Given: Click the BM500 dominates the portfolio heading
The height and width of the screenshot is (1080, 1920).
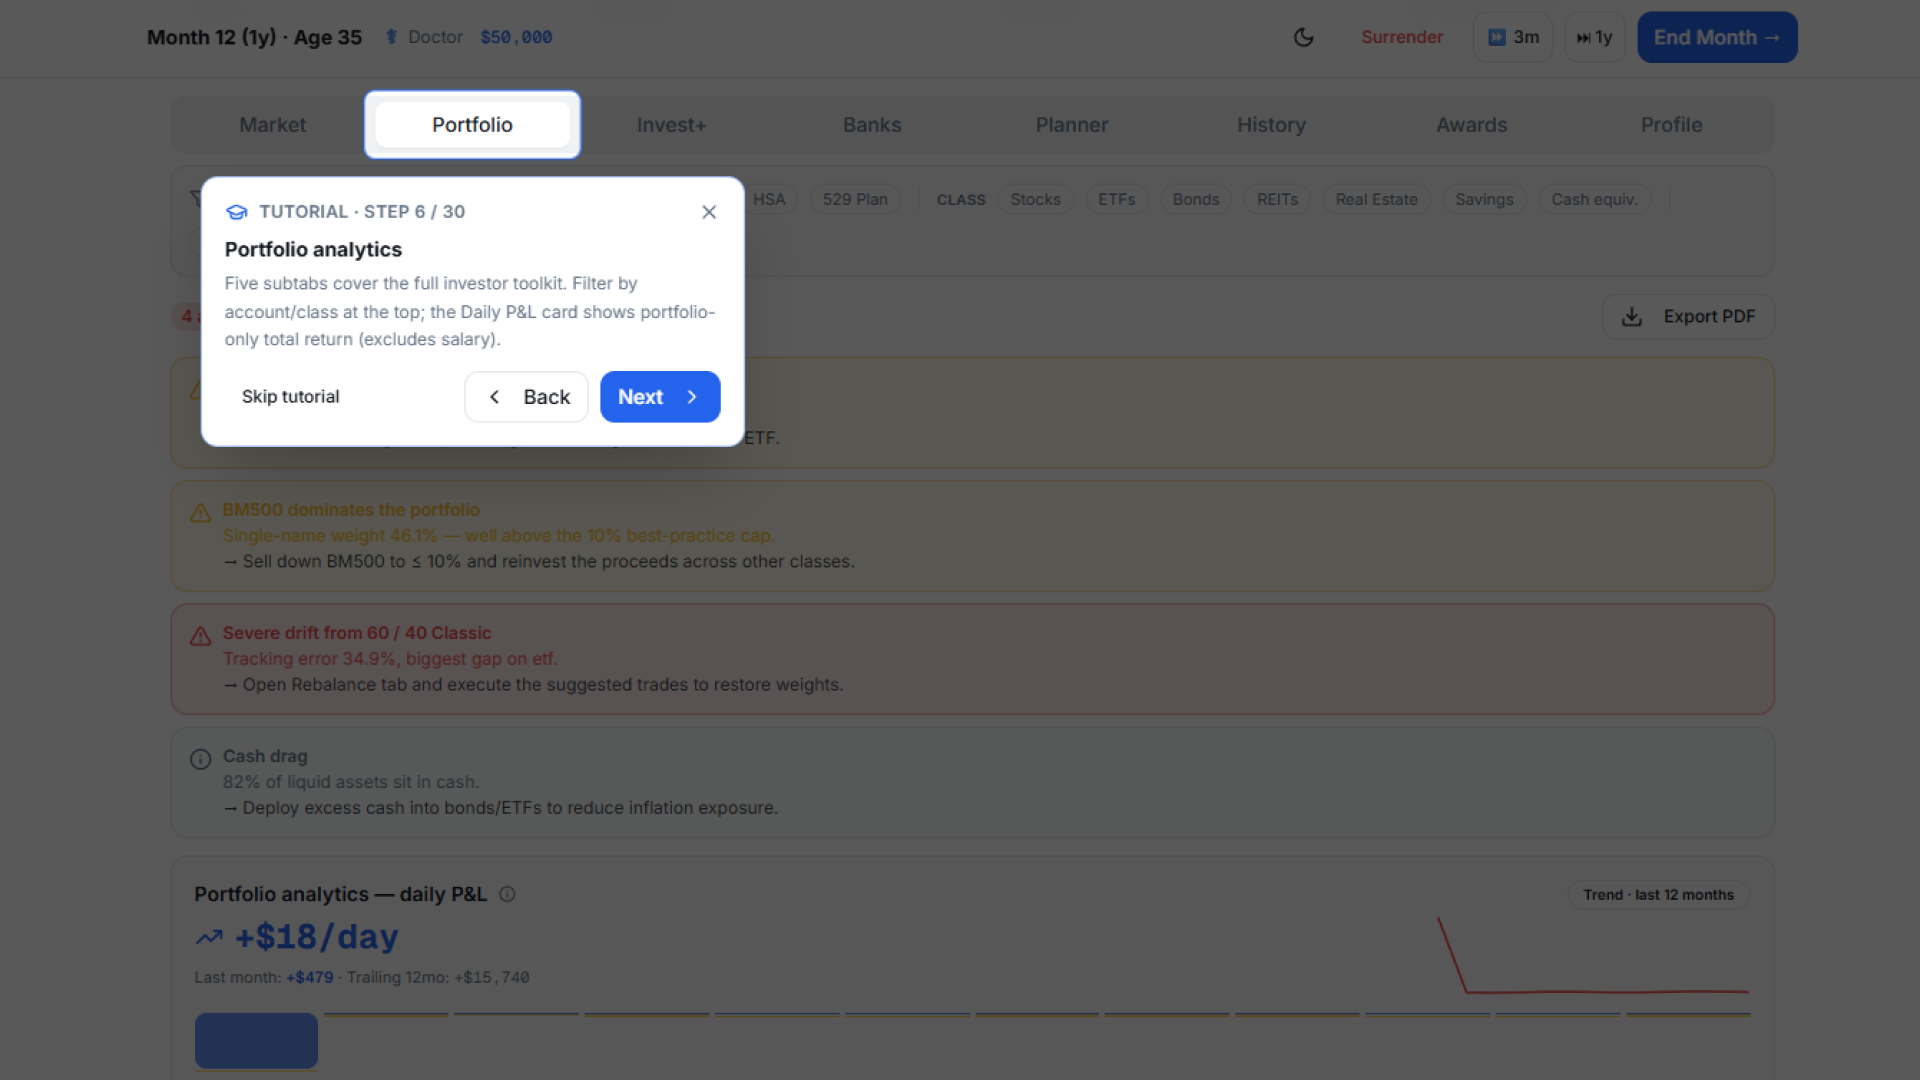Looking at the screenshot, I should pos(351,510).
